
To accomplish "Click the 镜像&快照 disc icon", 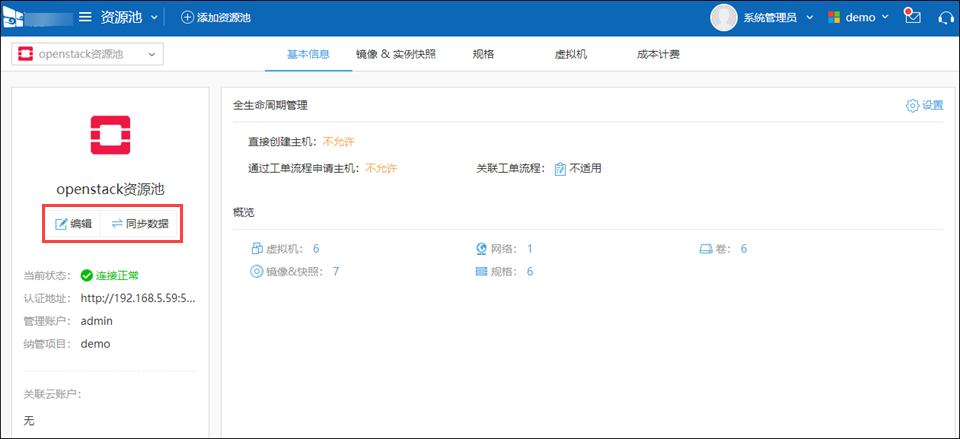I will 256,271.
